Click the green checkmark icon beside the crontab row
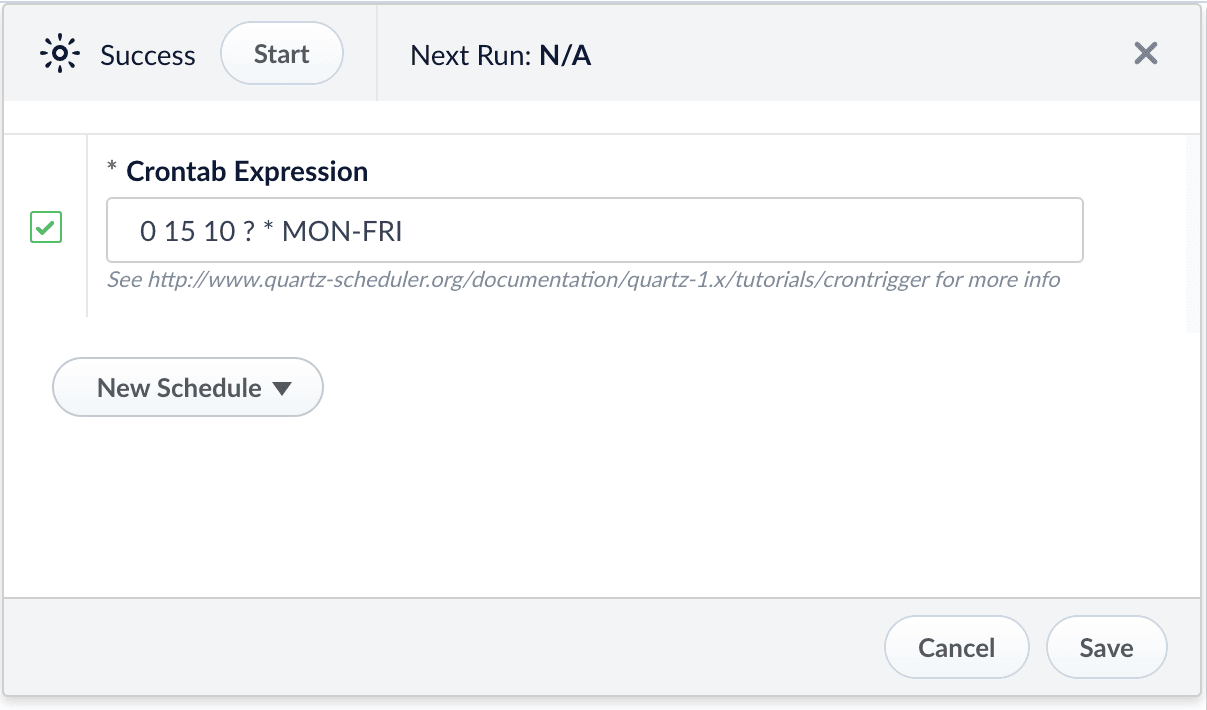 pos(46,228)
